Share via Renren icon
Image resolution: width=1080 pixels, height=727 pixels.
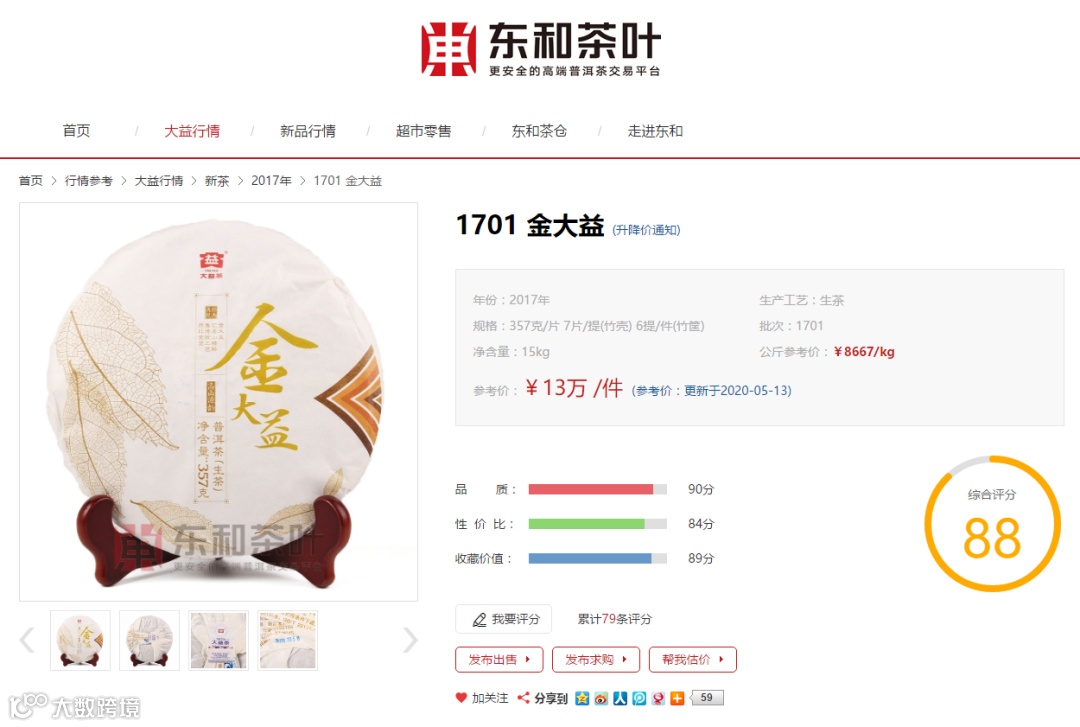point(620,698)
